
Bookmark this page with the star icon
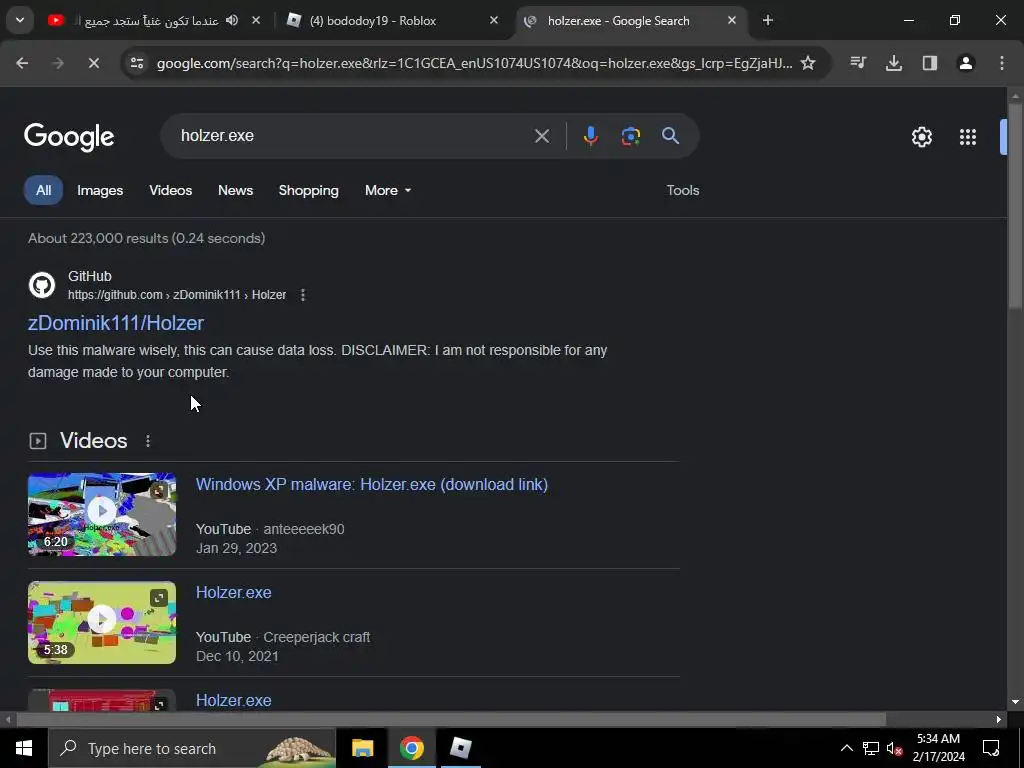point(808,63)
